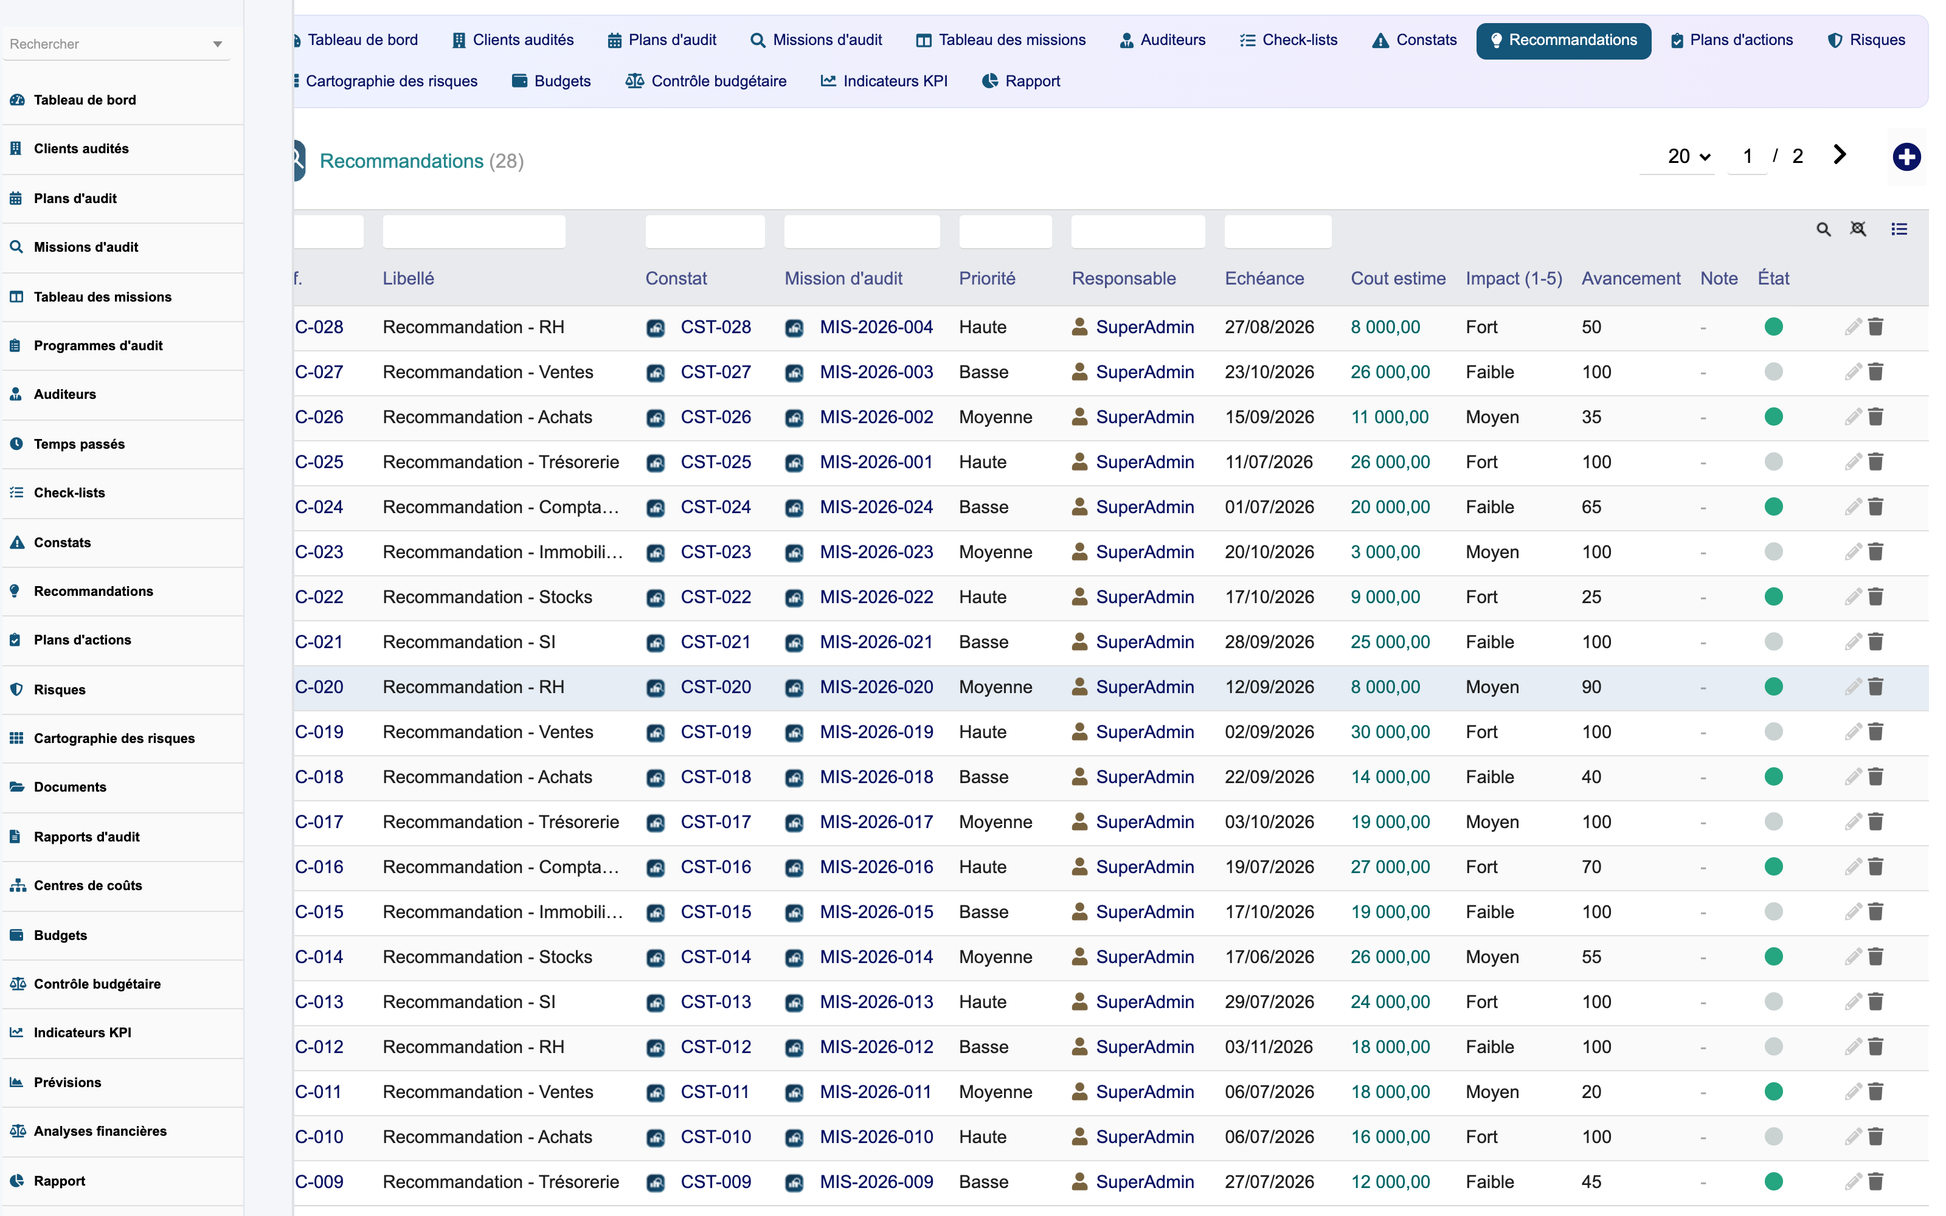Click the Centres de coûts hierarchy icon

click(x=17, y=886)
